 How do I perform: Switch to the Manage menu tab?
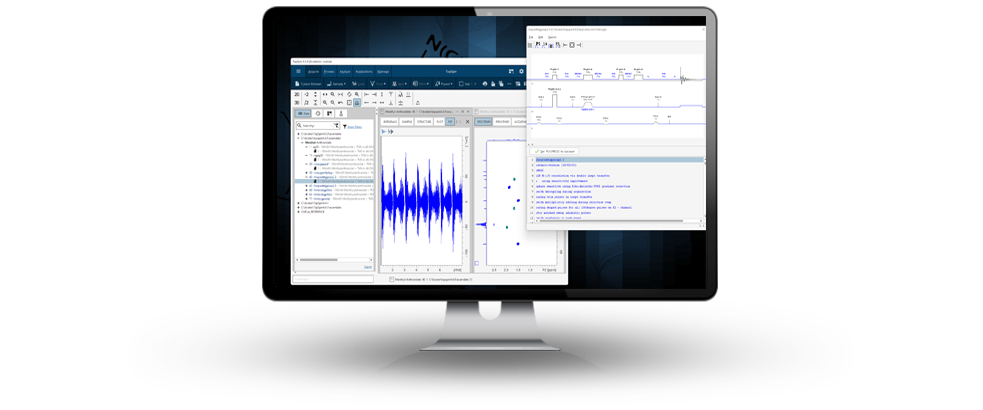(383, 72)
